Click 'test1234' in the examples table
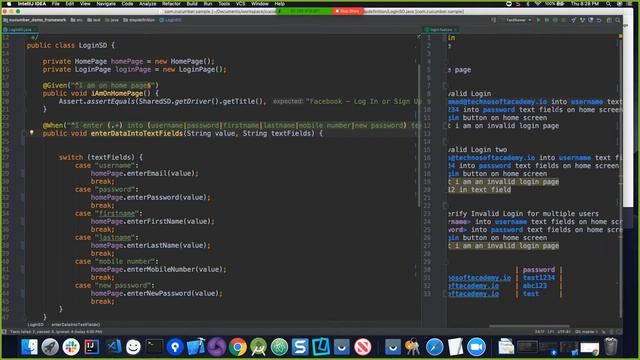Viewport: 640px width, 360px height. 539,278
